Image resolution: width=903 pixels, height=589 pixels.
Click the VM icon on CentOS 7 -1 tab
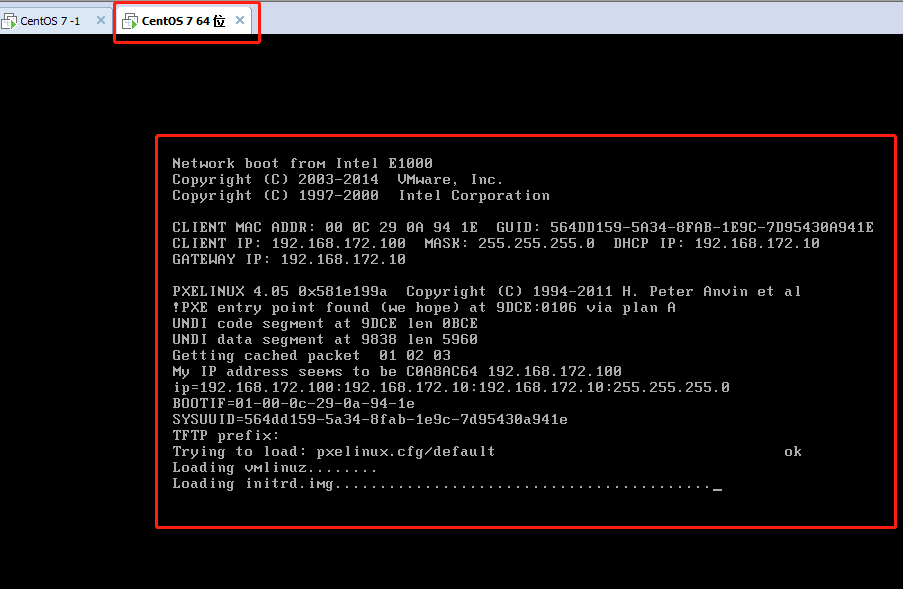pos(9,21)
